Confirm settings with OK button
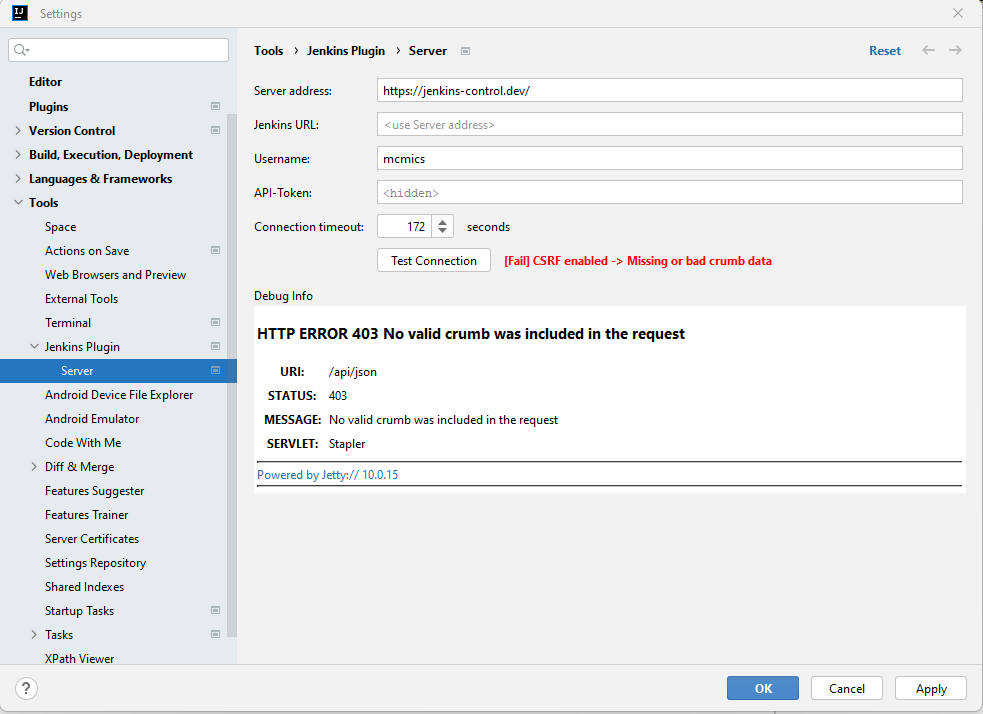Screen dimensions: 983x714 (763, 688)
